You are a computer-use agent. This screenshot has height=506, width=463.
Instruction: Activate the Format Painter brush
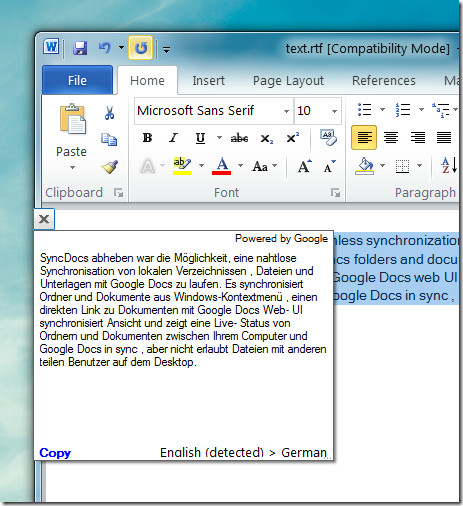click(x=109, y=167)
